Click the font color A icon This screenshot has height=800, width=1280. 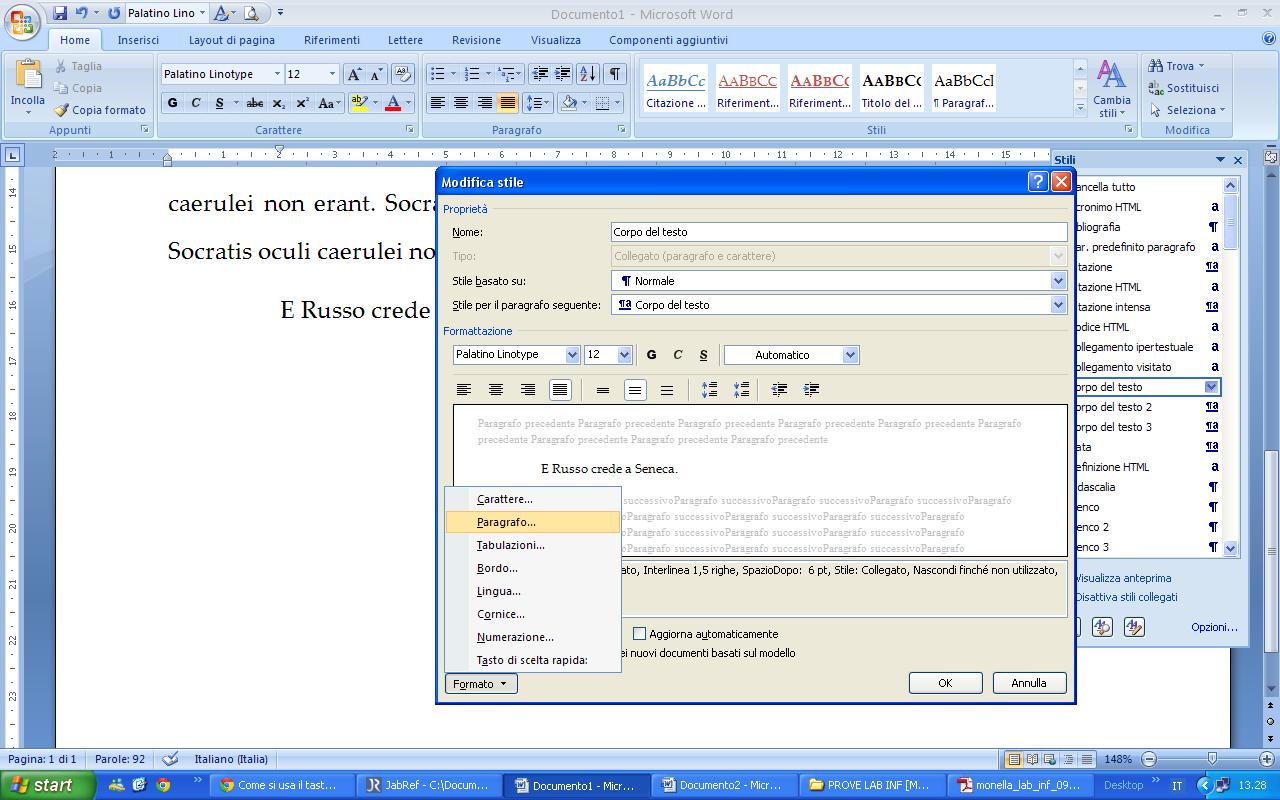pos(392,103)
